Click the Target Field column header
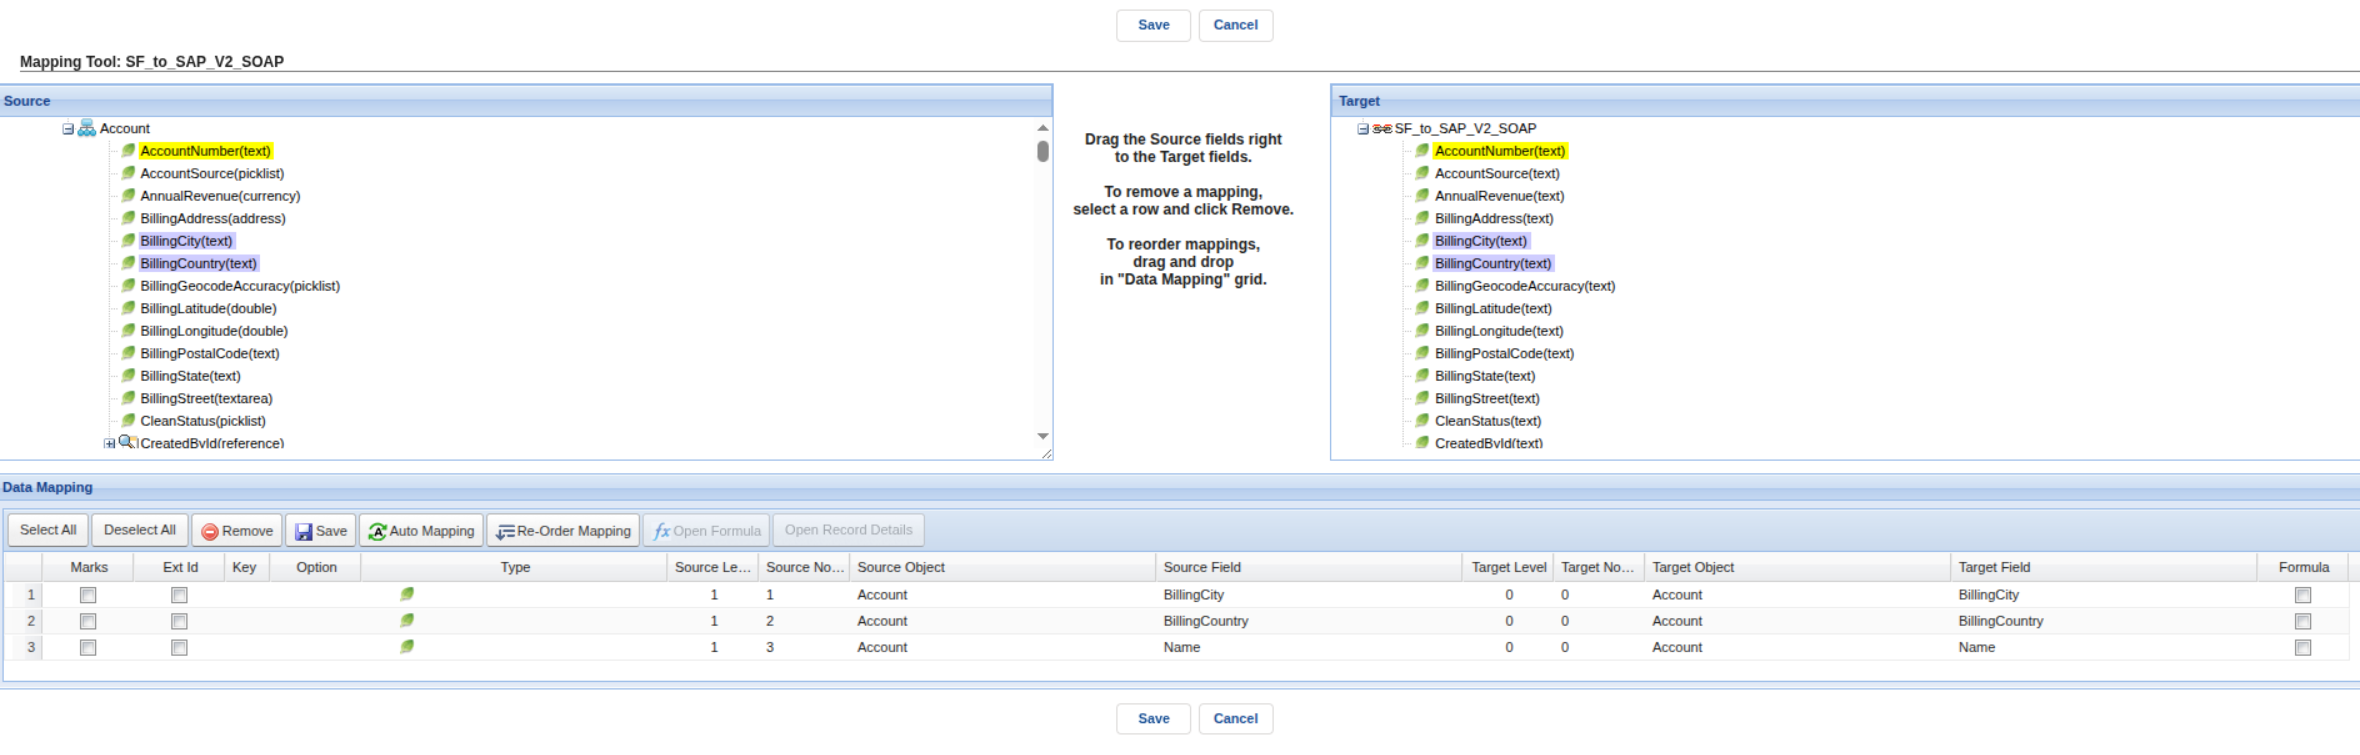Image resolution: width=2360 pixels, height=755 pixels. coord(2103,567)
